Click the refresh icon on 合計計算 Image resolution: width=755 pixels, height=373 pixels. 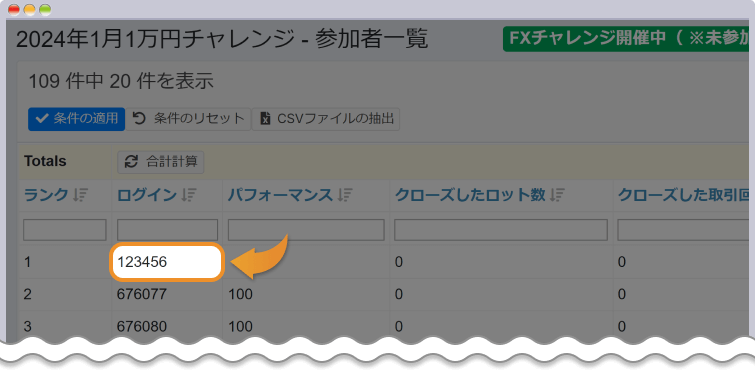[131, 162]
